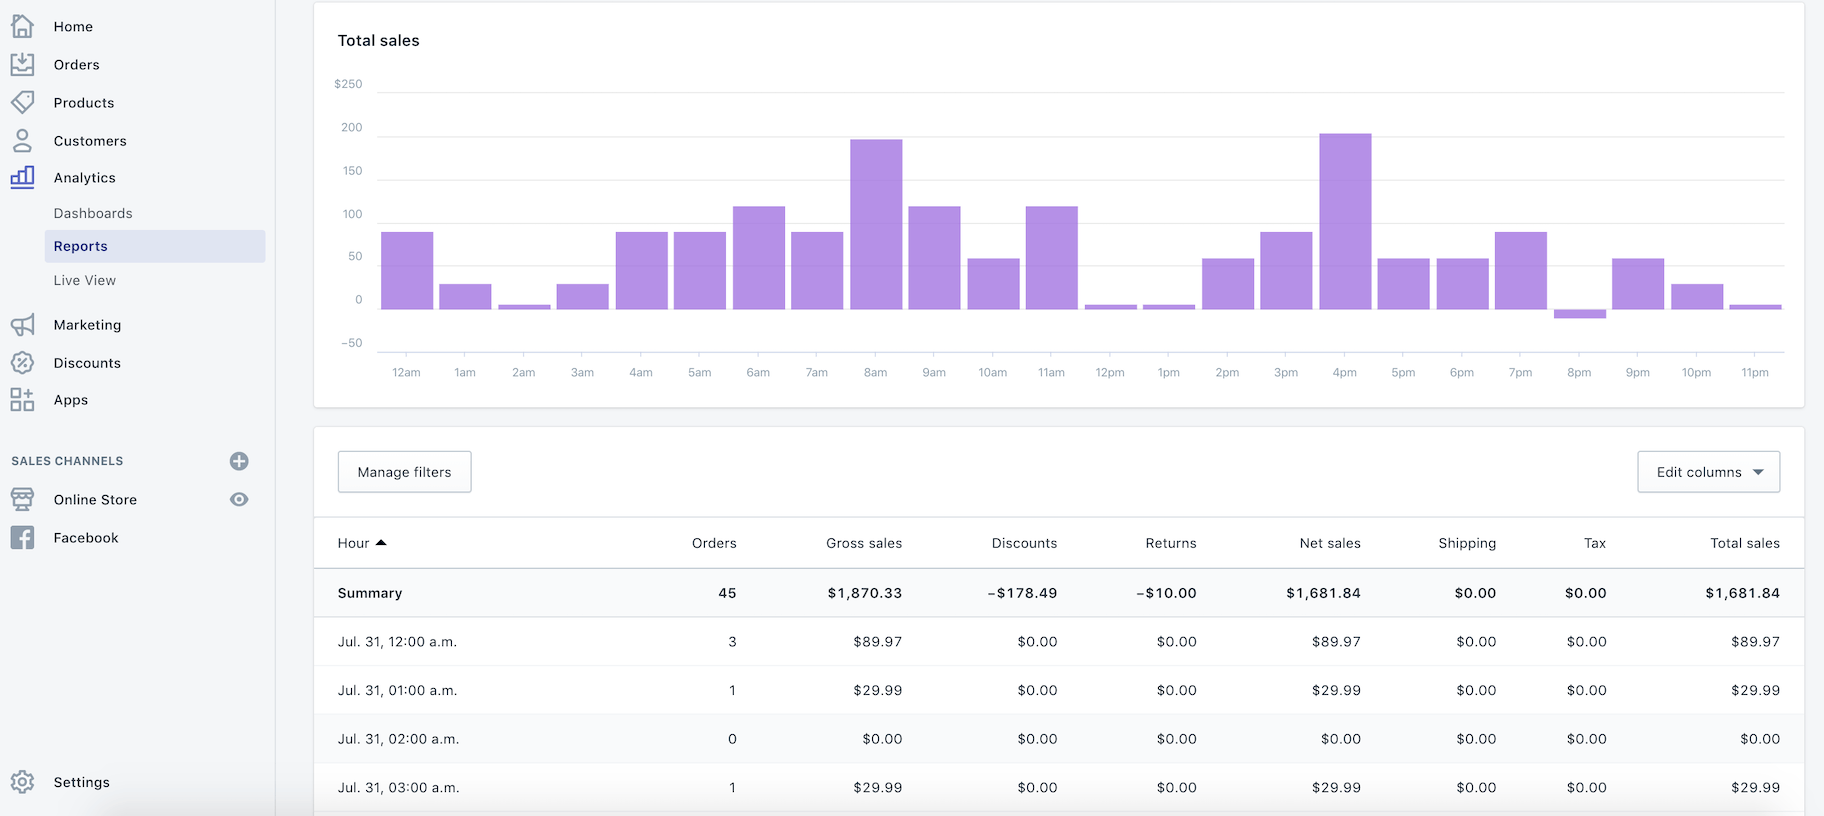Toggle Hour column sort order arrow
The height and width of the screenshot is (816, 1824).
tap(381, 543)
